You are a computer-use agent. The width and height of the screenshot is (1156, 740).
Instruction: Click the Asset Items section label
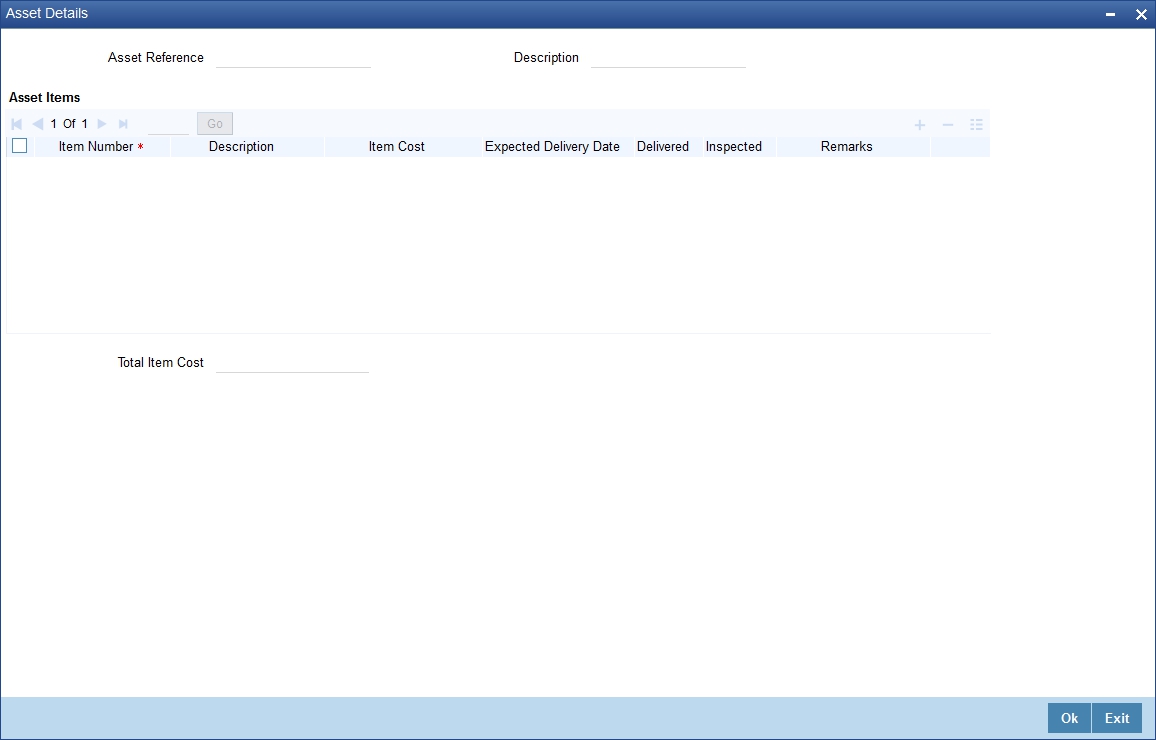pyautogui.click(x=45, y=97)
